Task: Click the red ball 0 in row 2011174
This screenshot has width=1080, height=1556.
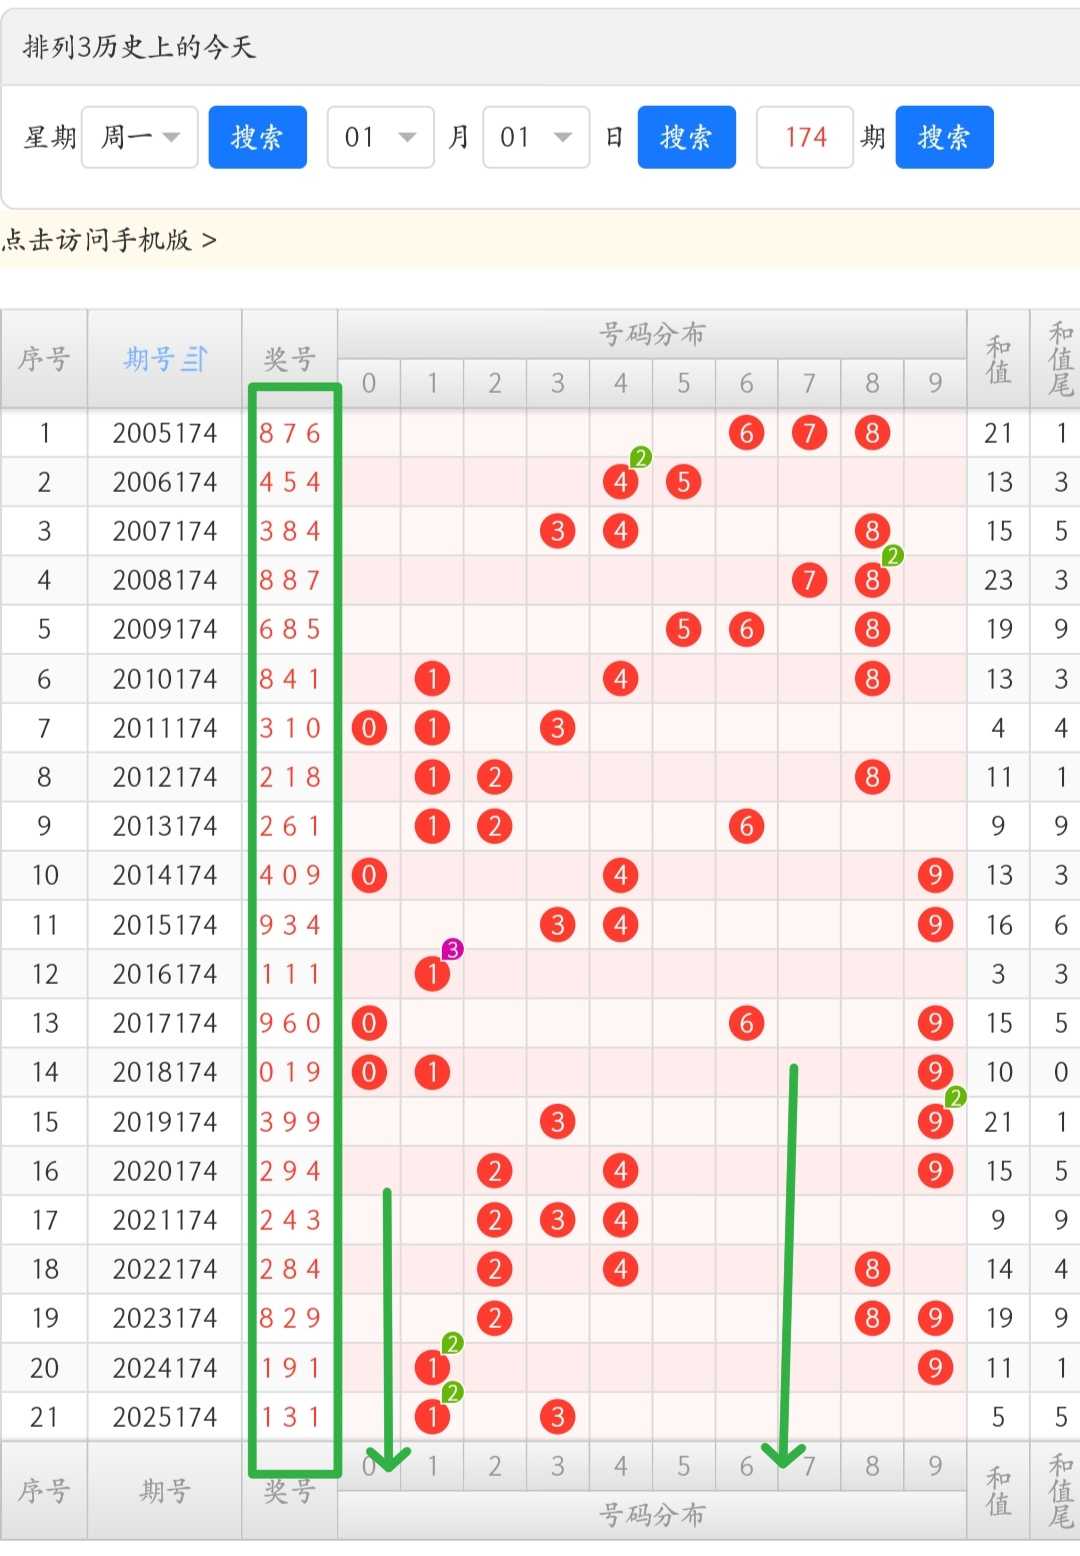Action: (x=369, y=728)
